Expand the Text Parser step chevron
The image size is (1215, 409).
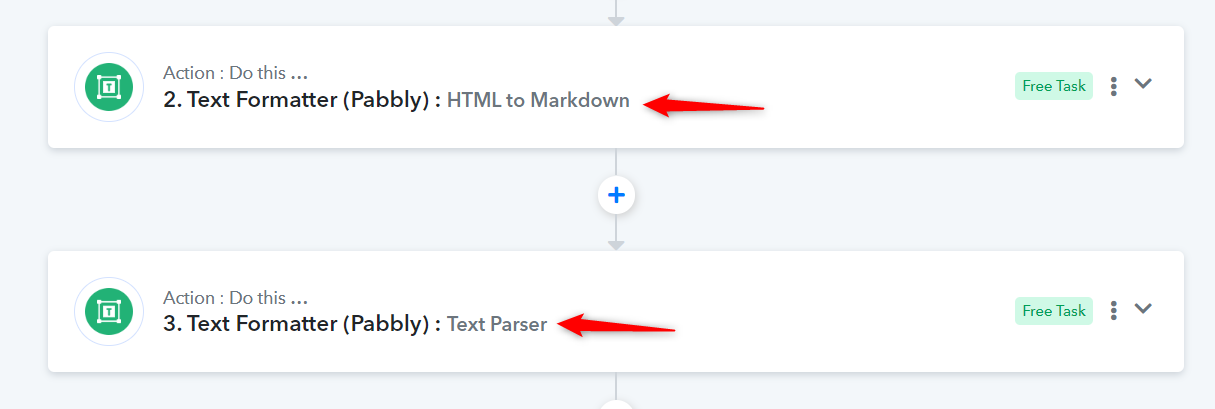[x=1143, y=309]
